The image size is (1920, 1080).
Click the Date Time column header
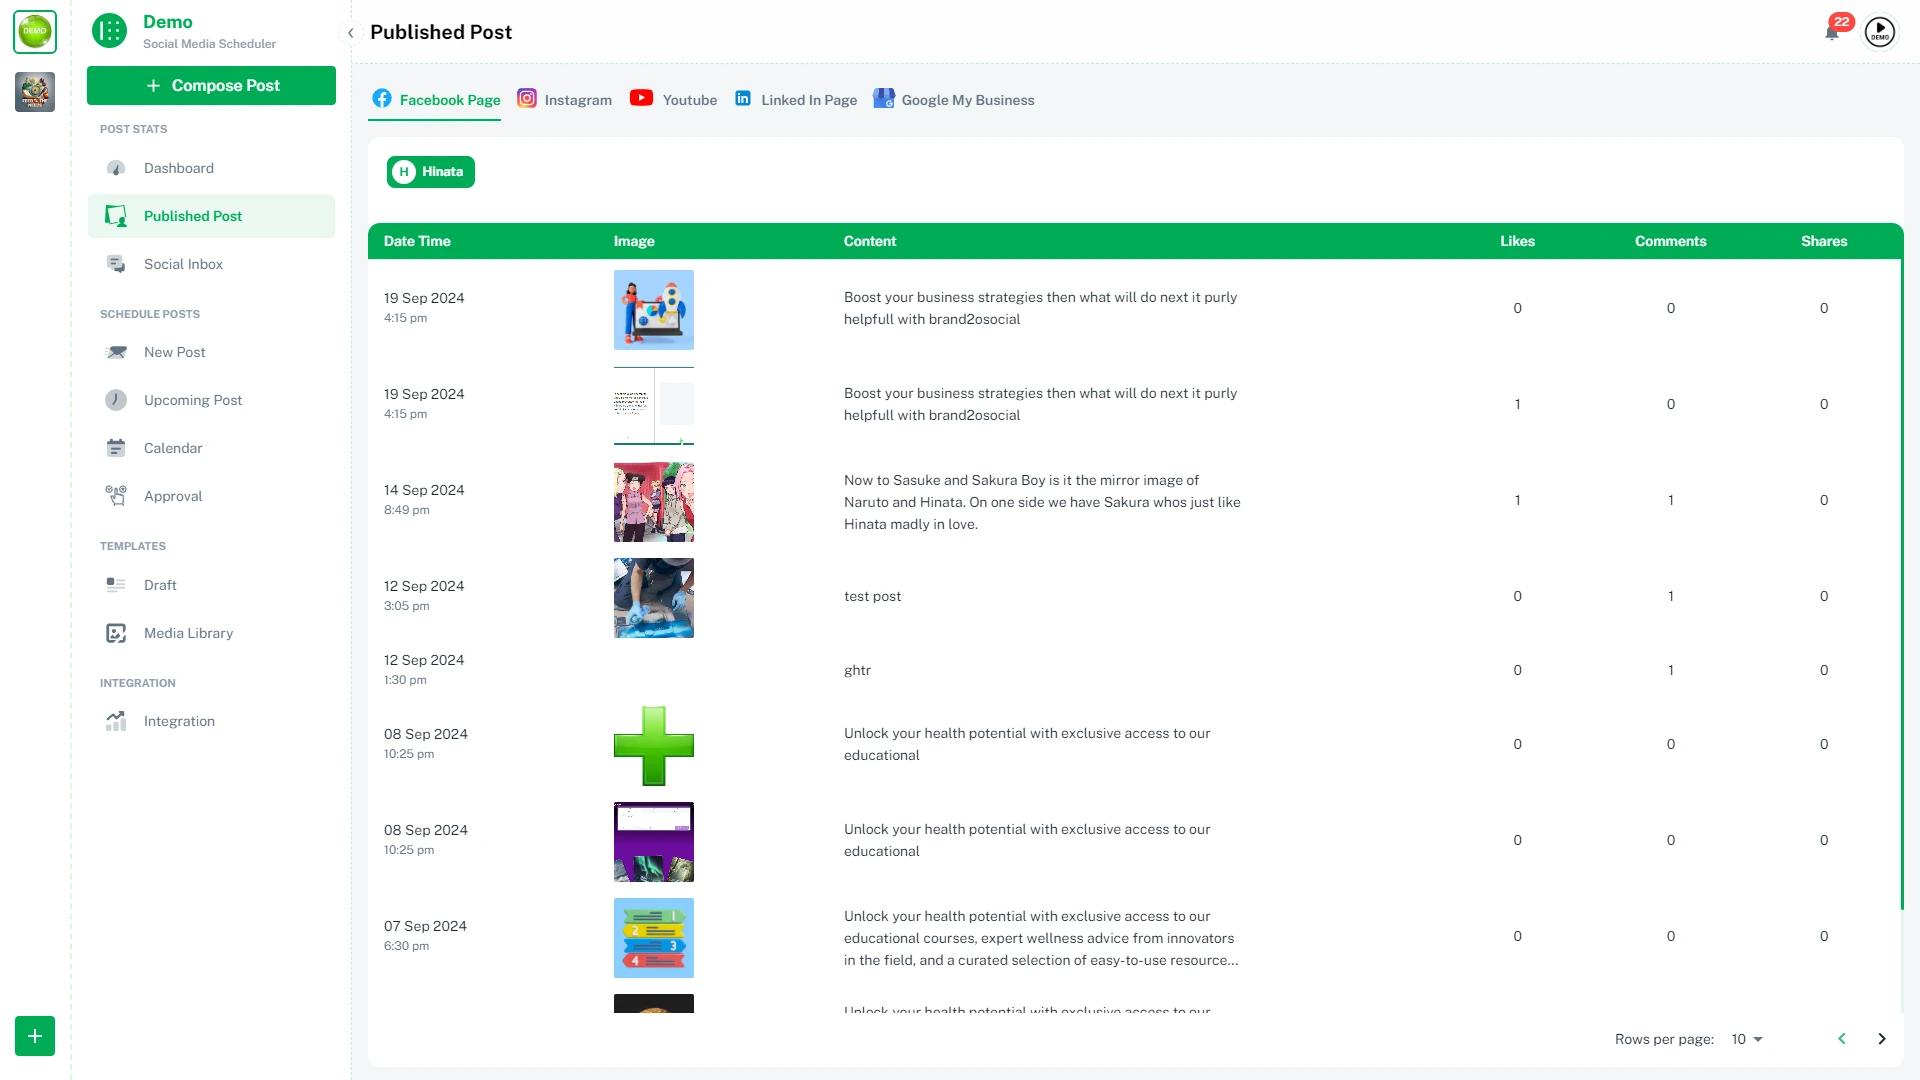[x=417, y=241]
